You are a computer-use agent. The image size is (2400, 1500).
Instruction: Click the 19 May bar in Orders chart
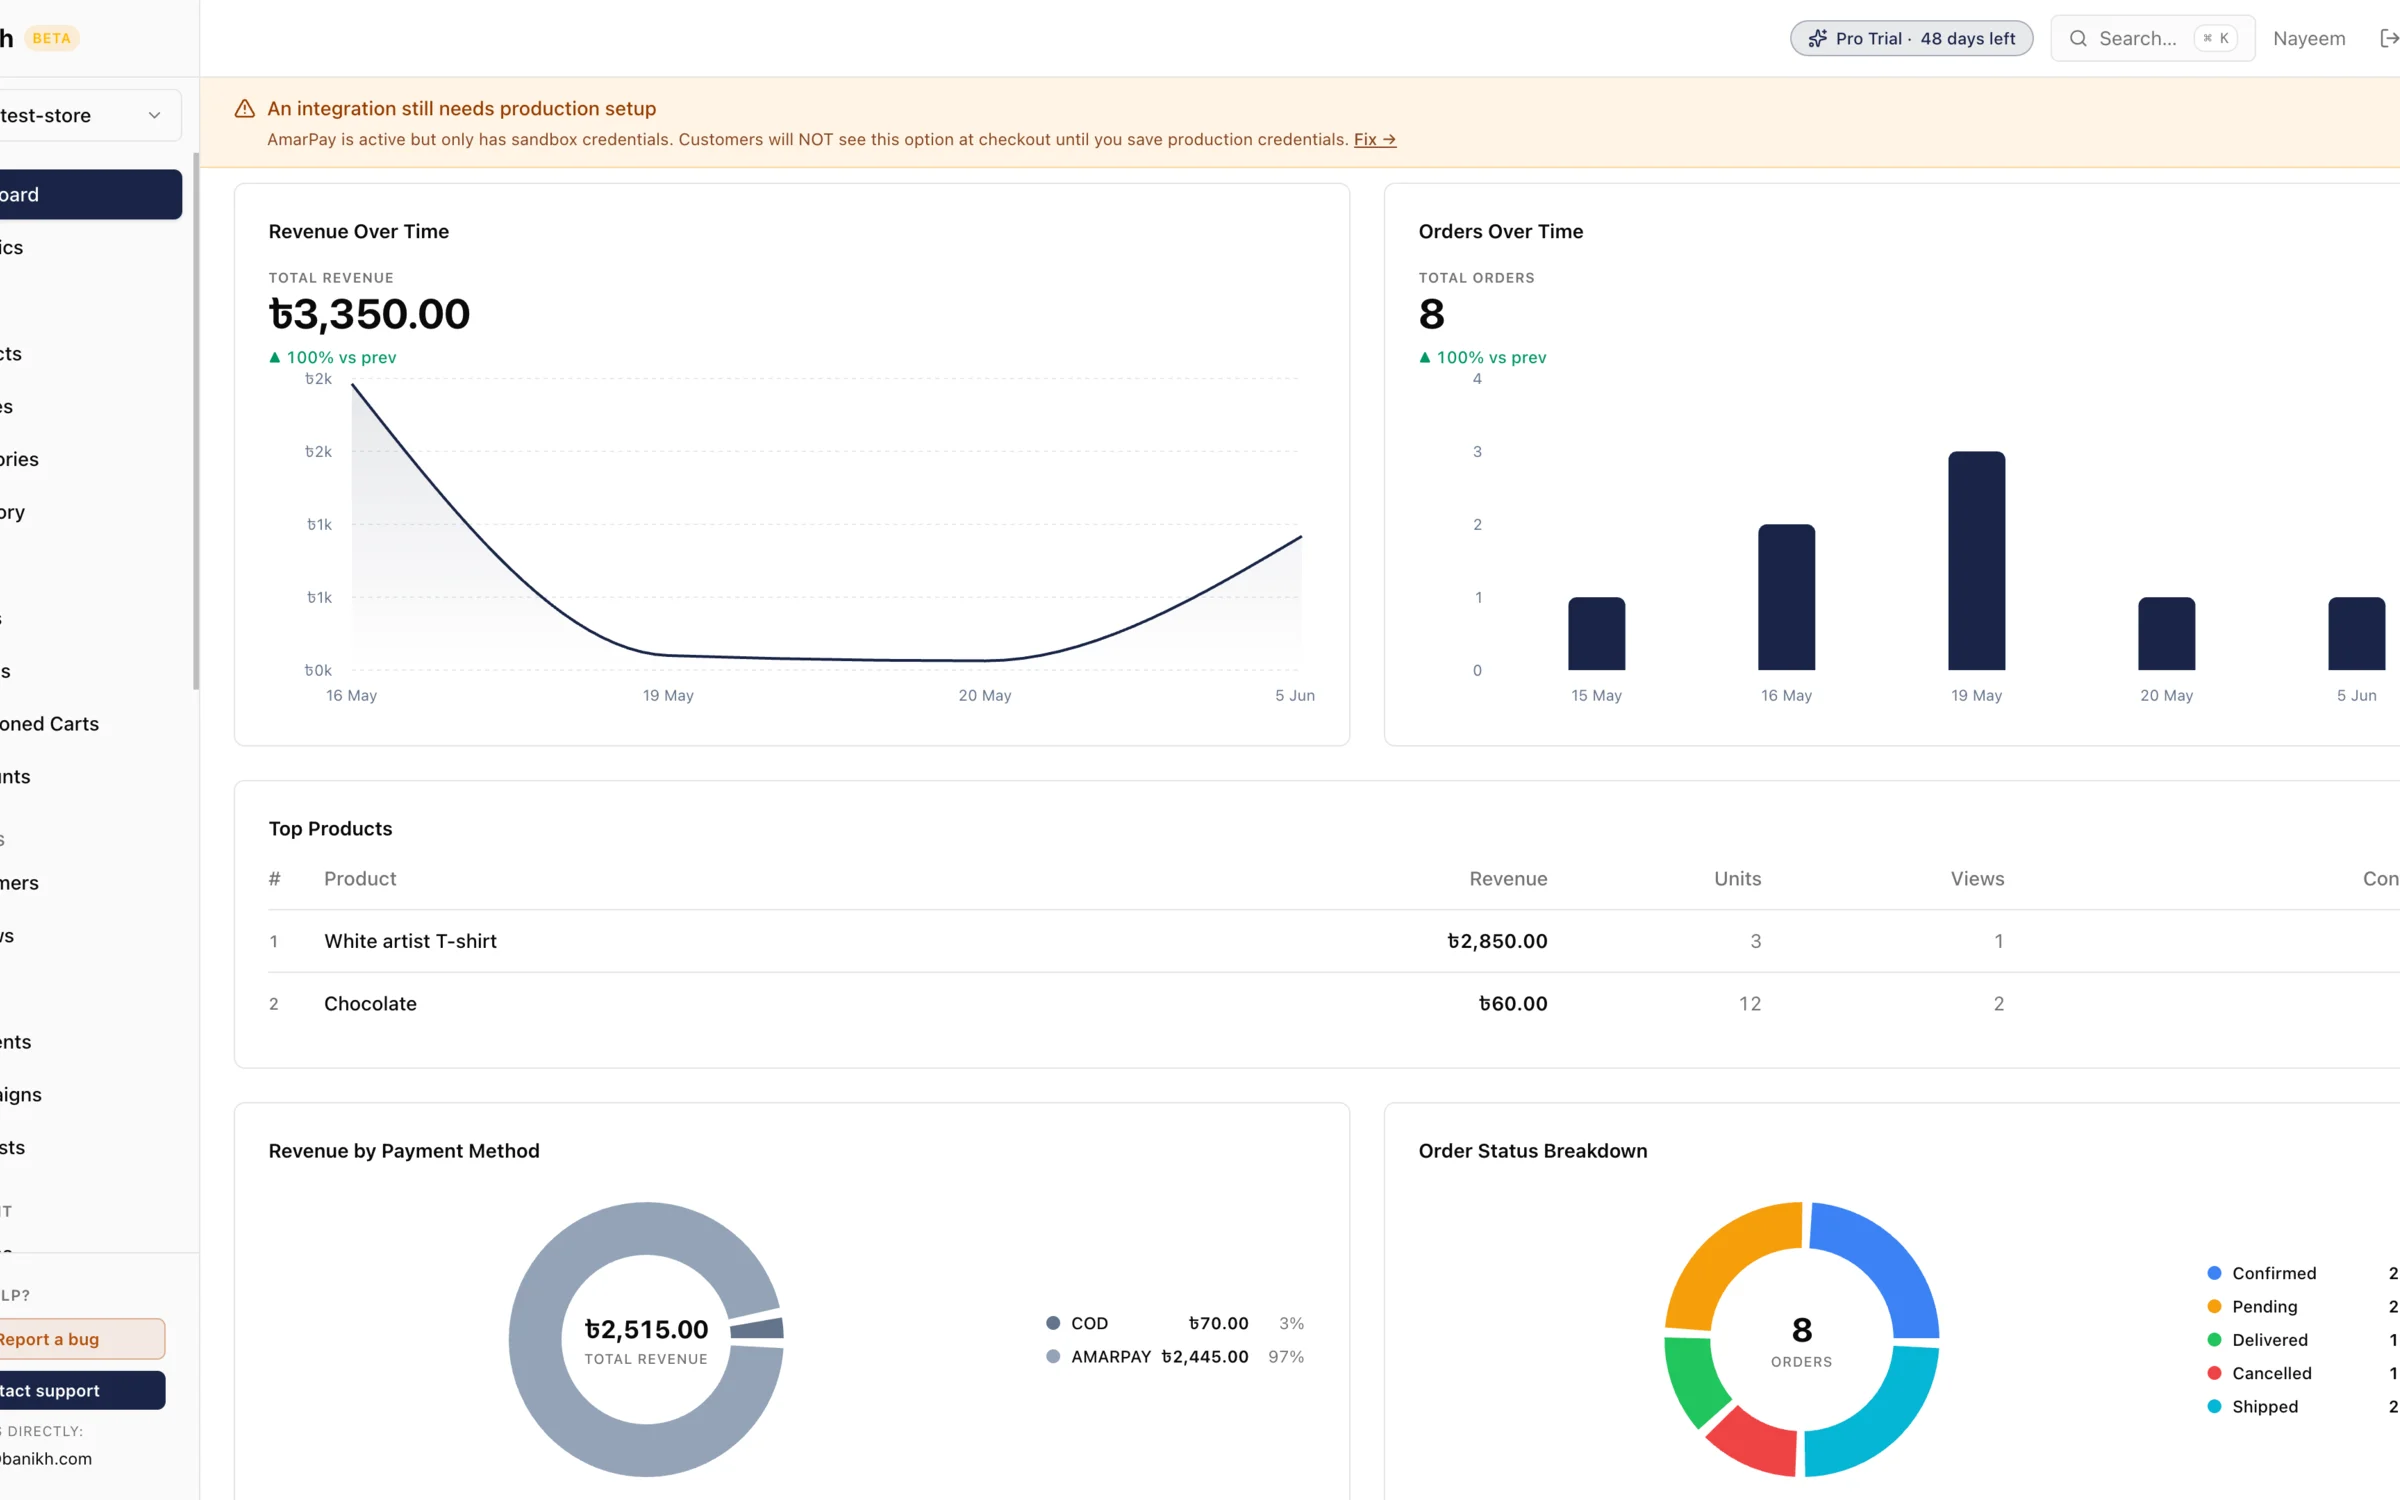point(1976,560)
